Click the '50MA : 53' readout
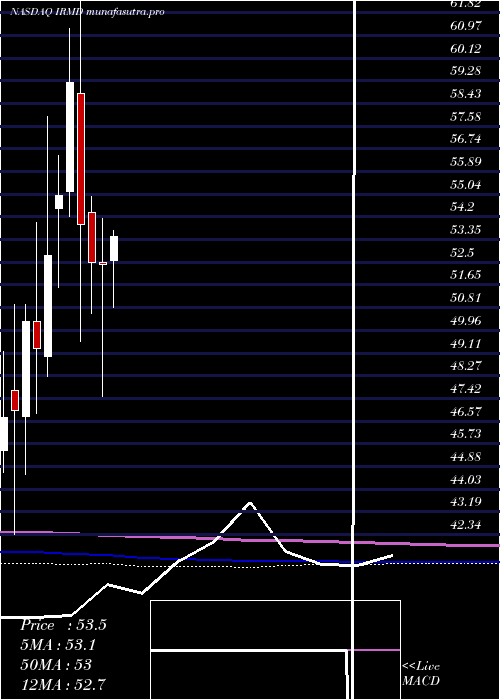 coord(56,664)
